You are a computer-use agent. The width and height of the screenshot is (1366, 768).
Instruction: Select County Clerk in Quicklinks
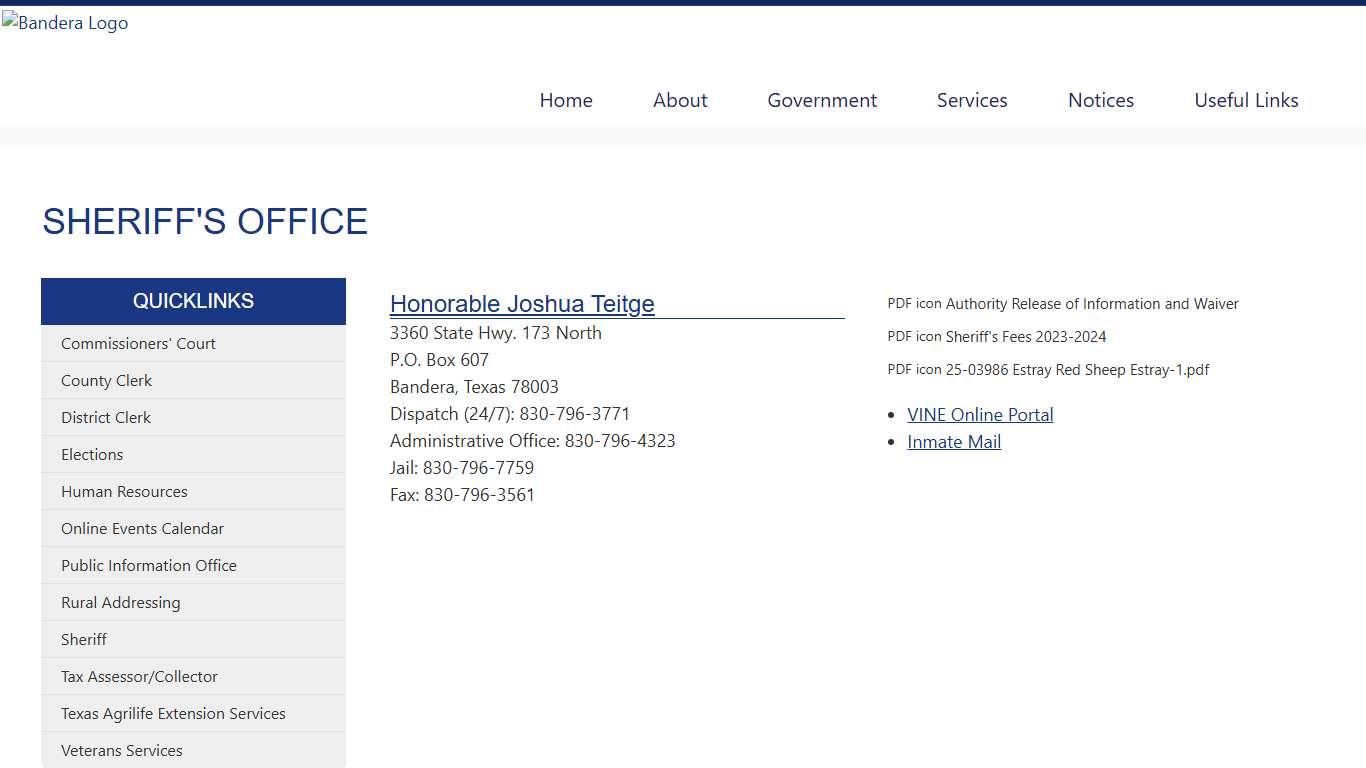tap(107, 381)
